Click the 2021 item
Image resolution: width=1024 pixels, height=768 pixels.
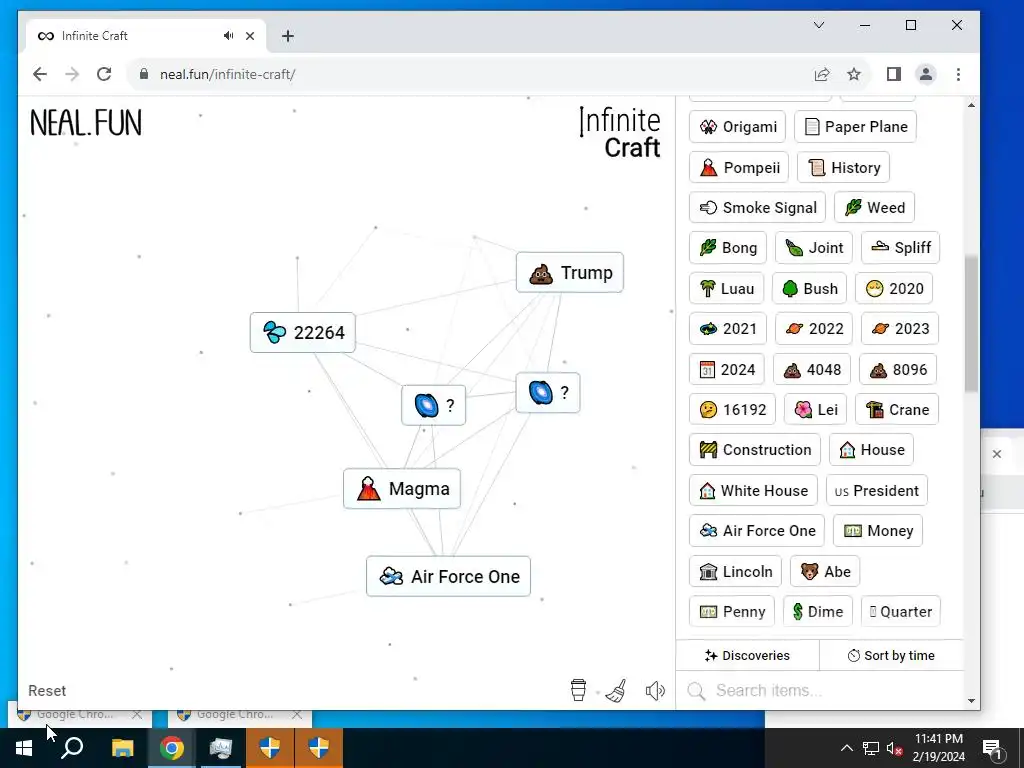click(728, 328)
